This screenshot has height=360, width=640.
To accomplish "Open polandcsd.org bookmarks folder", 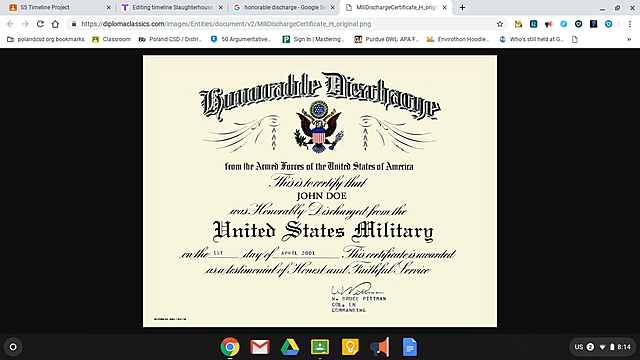I will 46,39.
